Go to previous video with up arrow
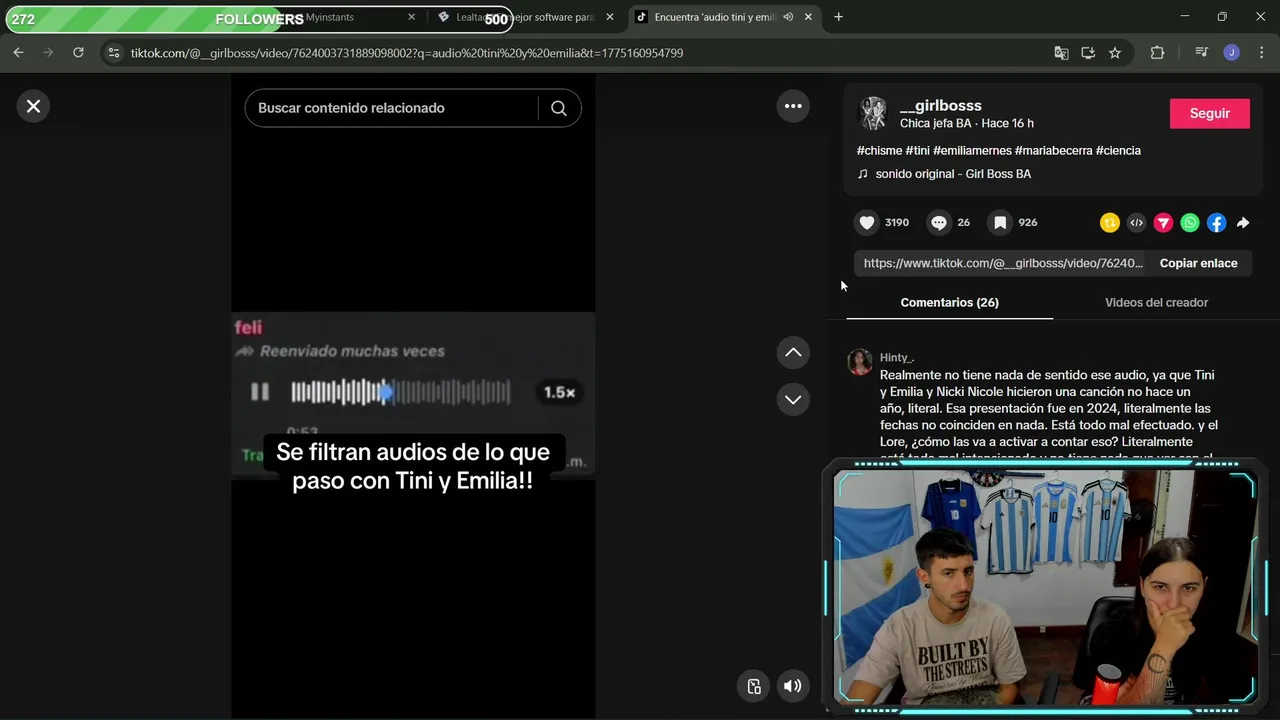The width and height of the screenshot is (1280, 720). [x=793, y=352]
